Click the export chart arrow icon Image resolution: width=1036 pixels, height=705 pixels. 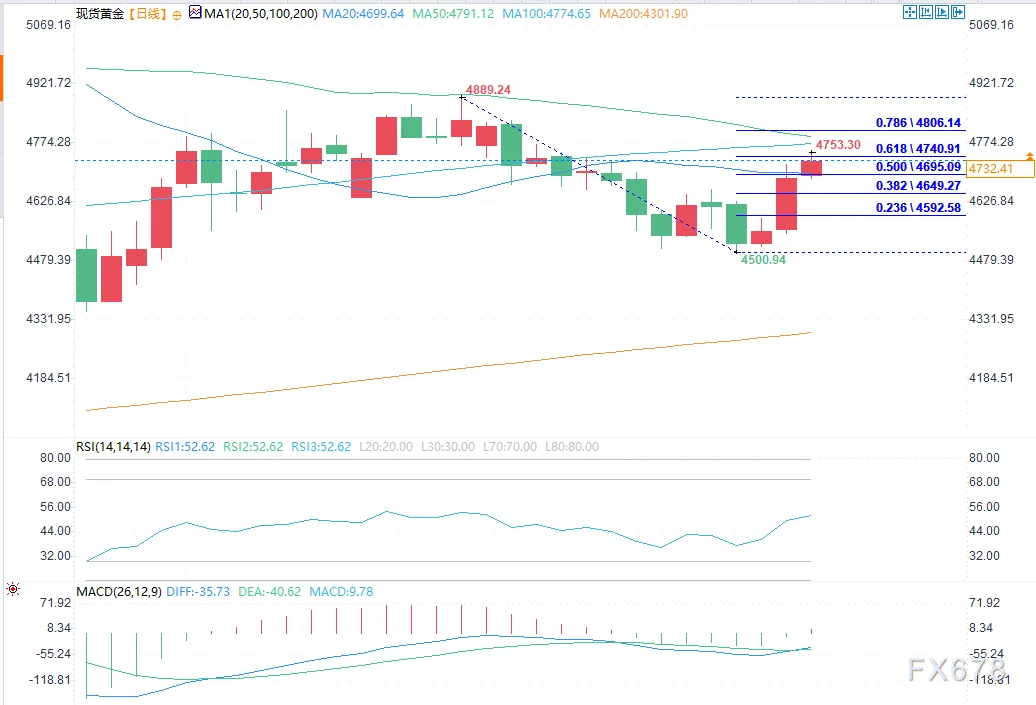pos(958,12)
